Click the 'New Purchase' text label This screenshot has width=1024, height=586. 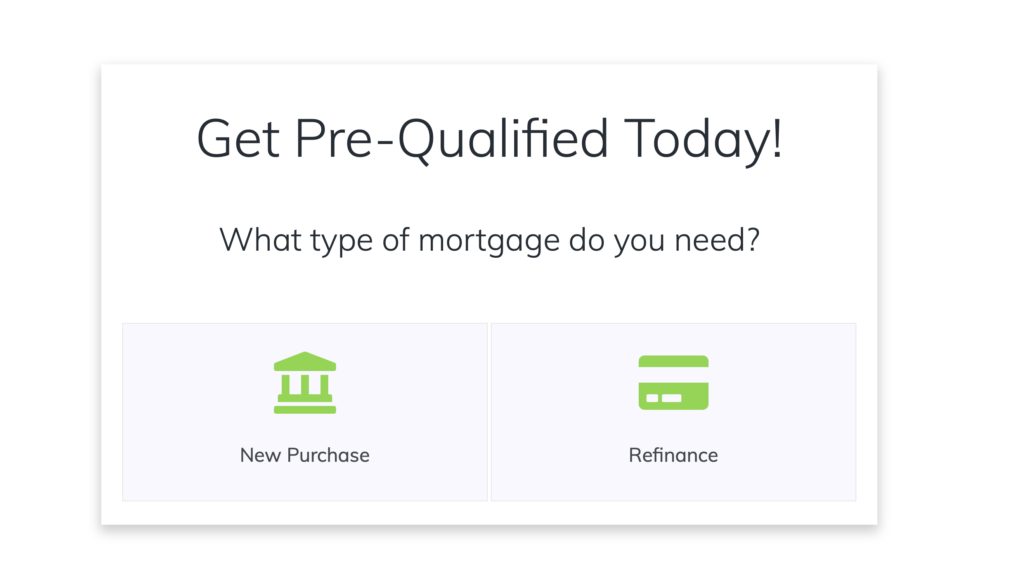click(304, 455)
